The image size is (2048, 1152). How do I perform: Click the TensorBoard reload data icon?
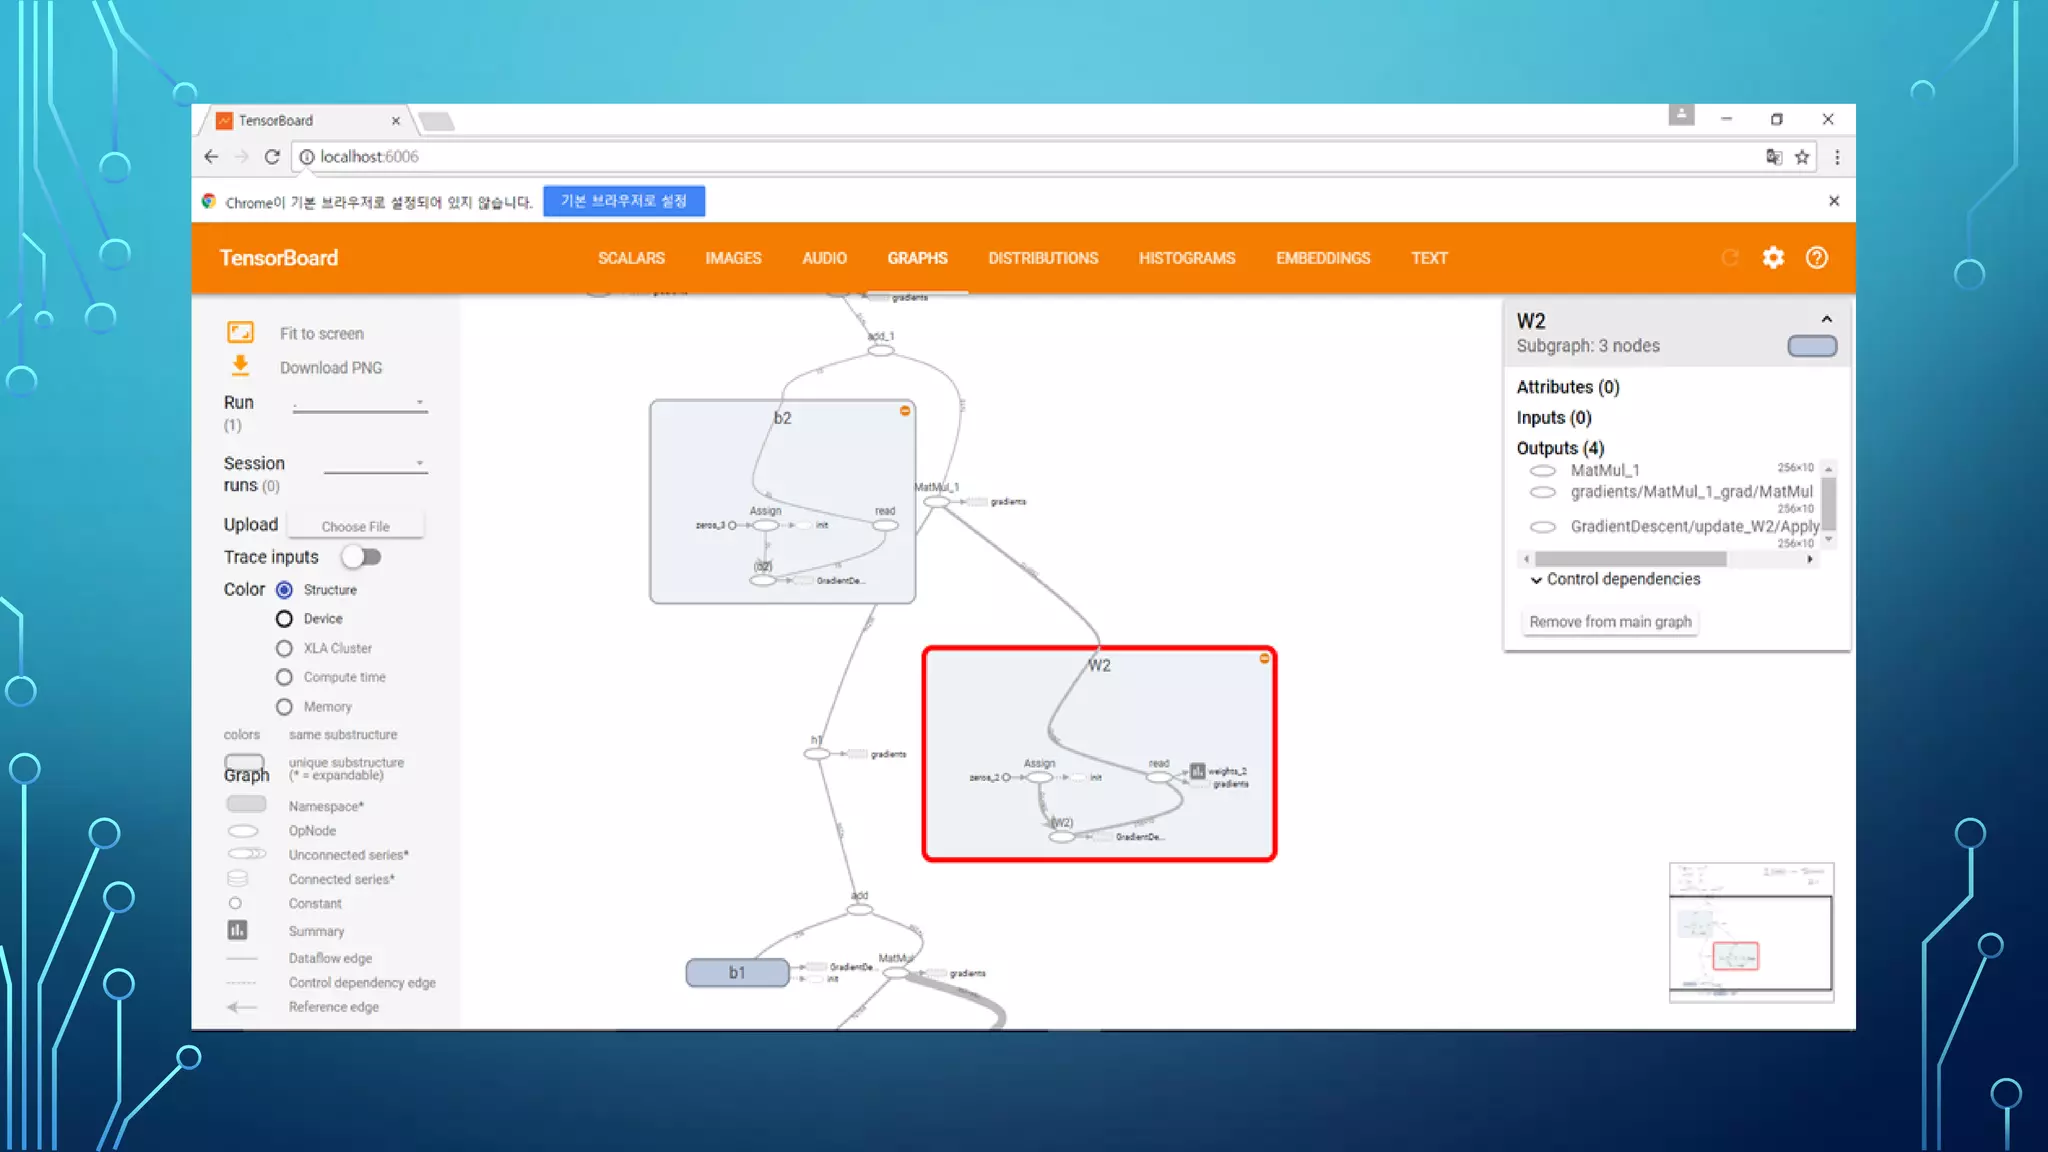point(1729,258)
